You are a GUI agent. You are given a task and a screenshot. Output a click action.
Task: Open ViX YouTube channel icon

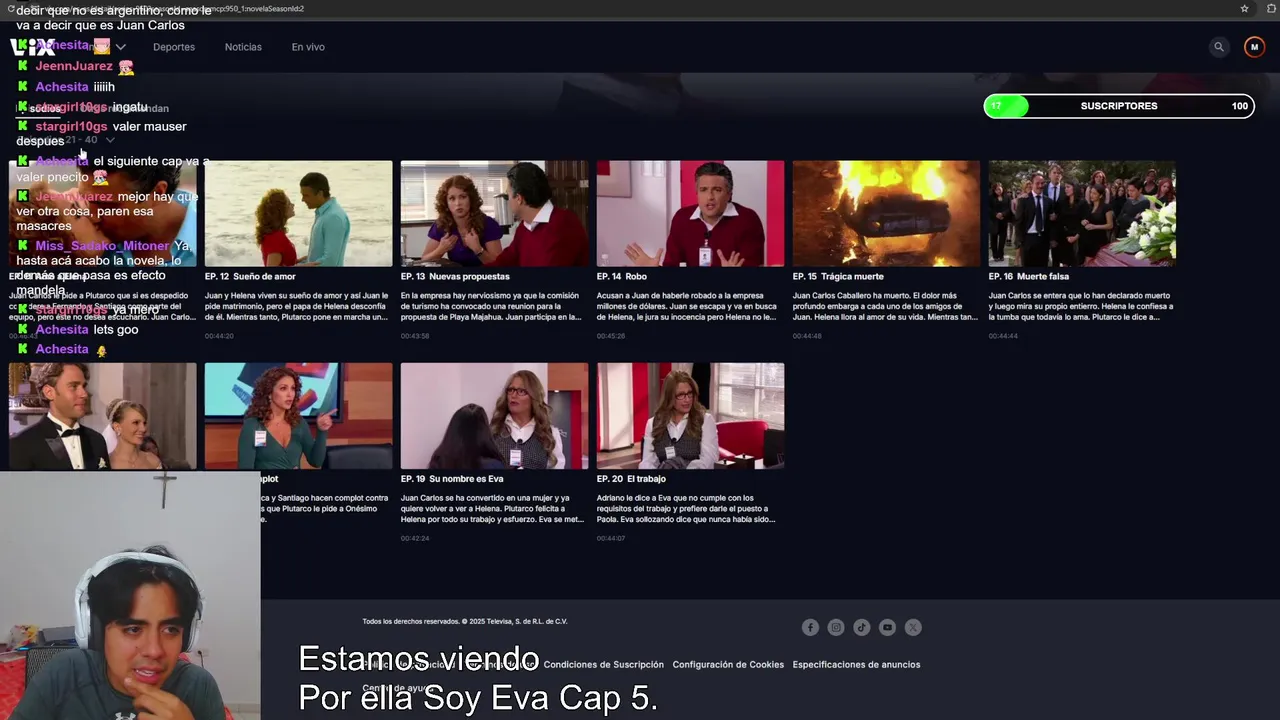click(x=887, y=627)
